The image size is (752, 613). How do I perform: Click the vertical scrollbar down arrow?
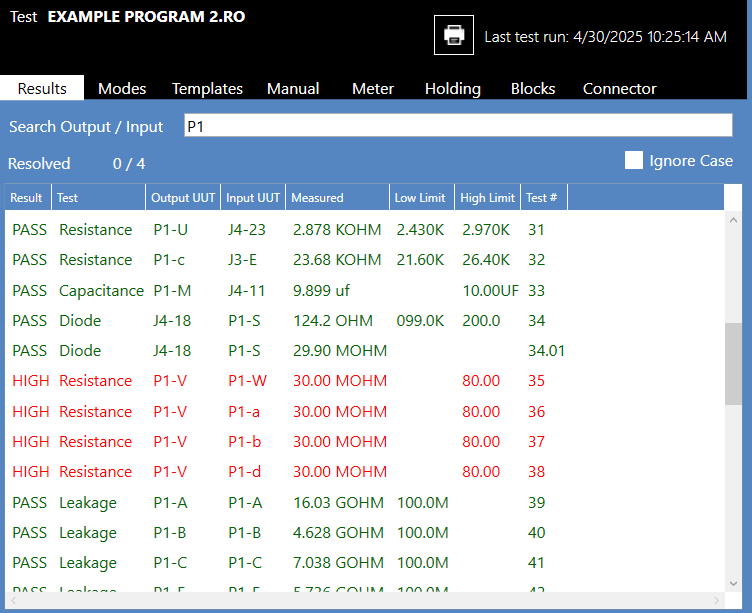[x=733, y=583]
